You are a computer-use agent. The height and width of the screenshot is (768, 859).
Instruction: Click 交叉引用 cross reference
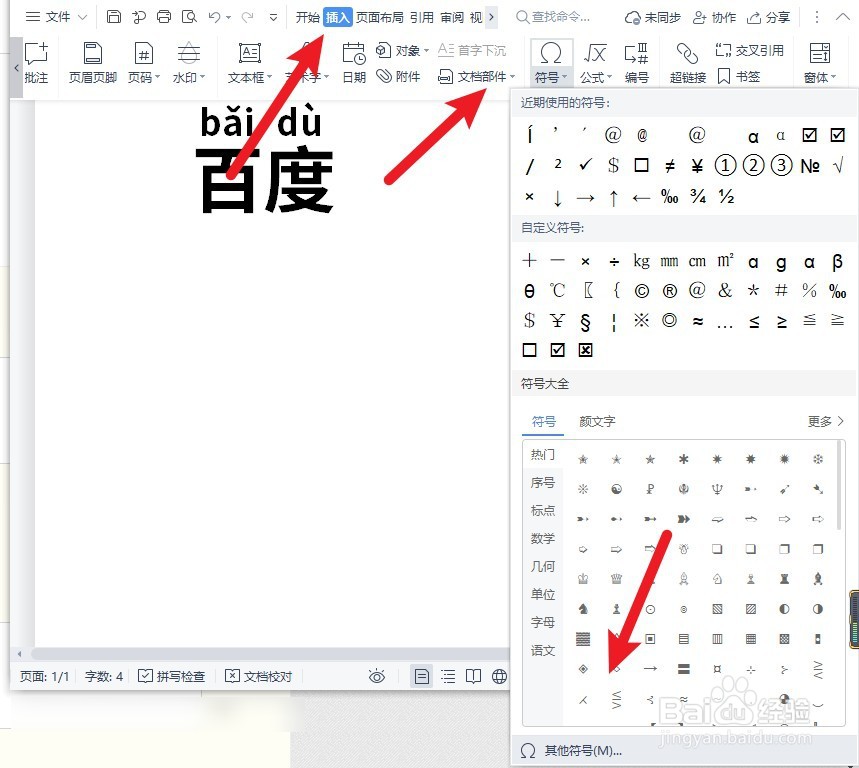(x=749, y=50)
